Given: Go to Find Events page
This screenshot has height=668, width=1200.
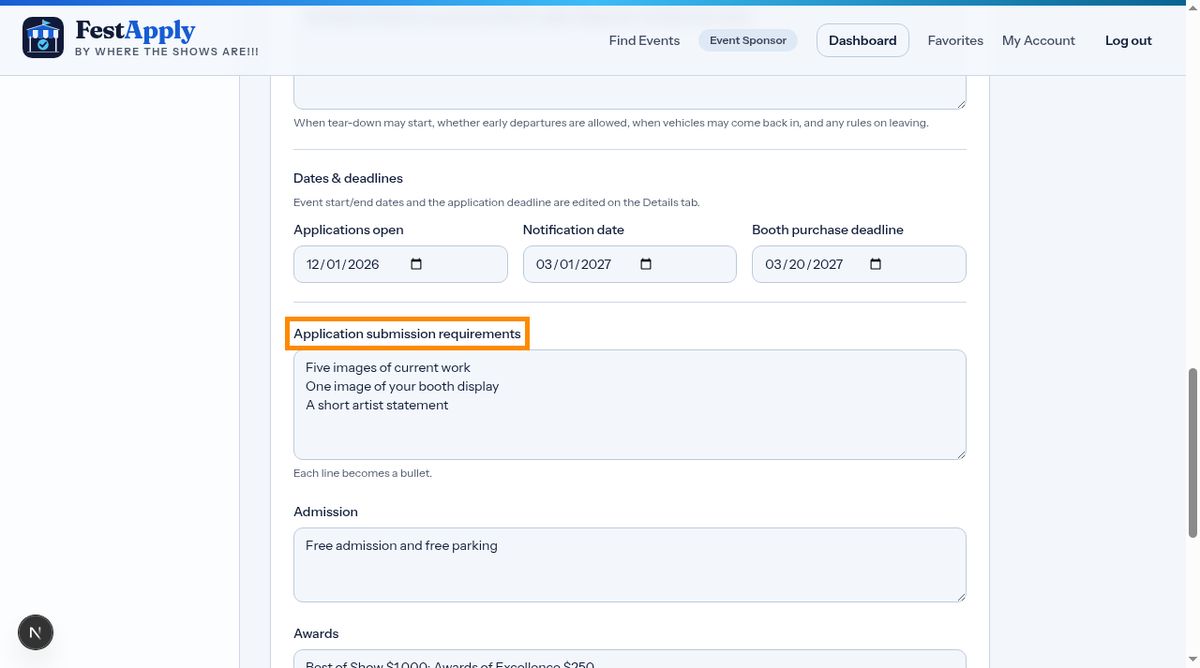Looking at the screenshot, I should pos(644,40).
